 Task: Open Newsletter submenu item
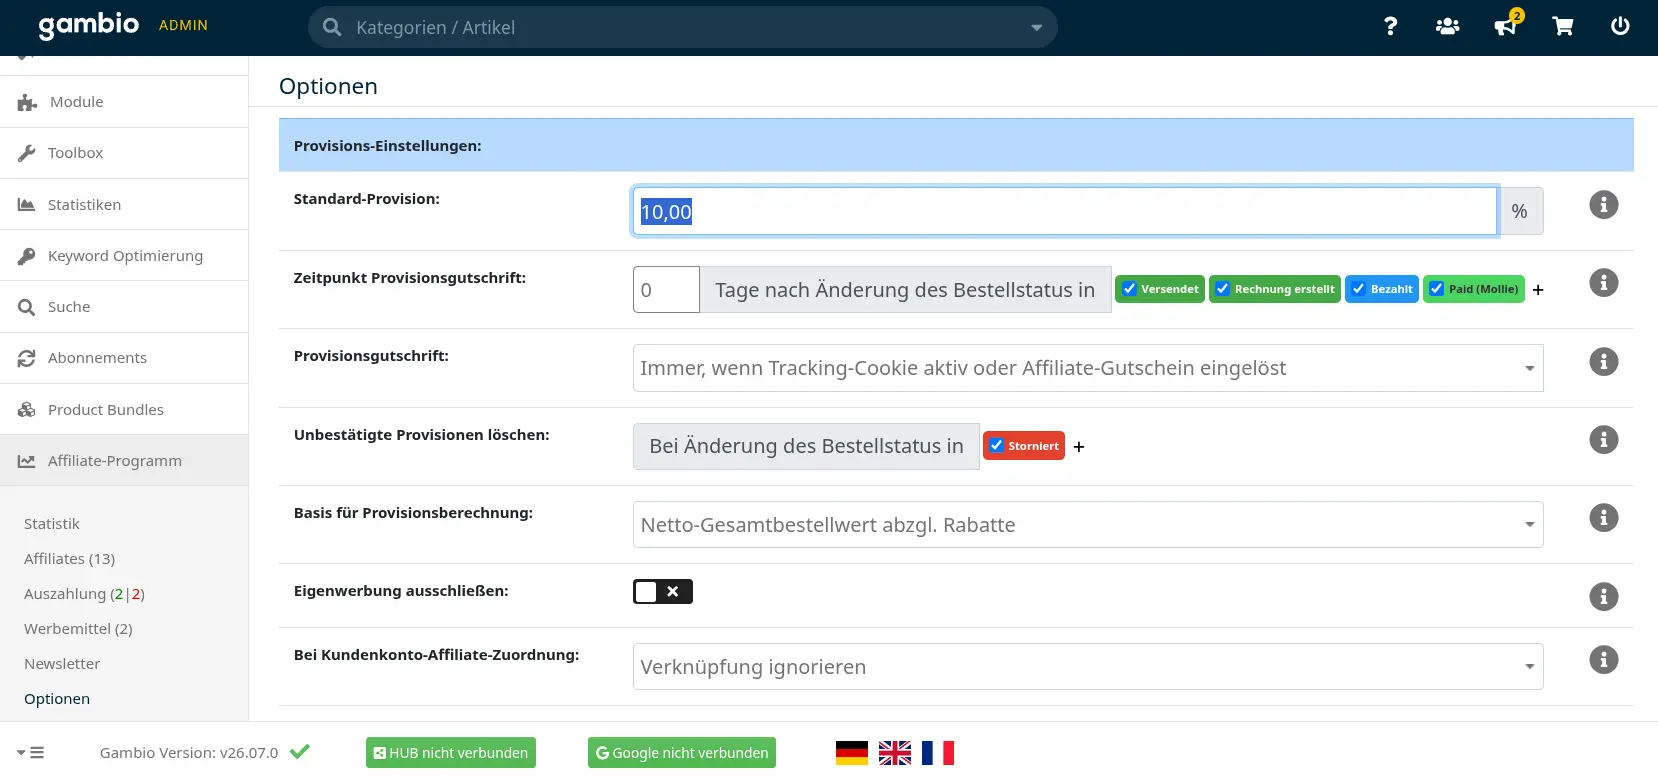click(x=62, y=664)
